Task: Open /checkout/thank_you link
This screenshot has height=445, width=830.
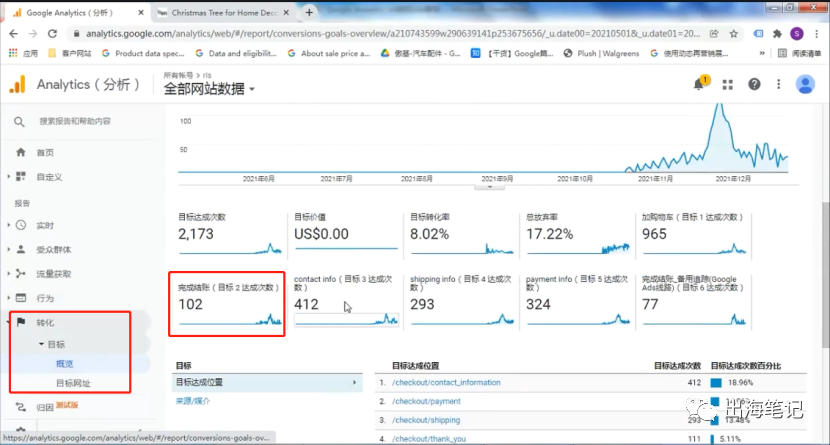Action: pos(429,439)
